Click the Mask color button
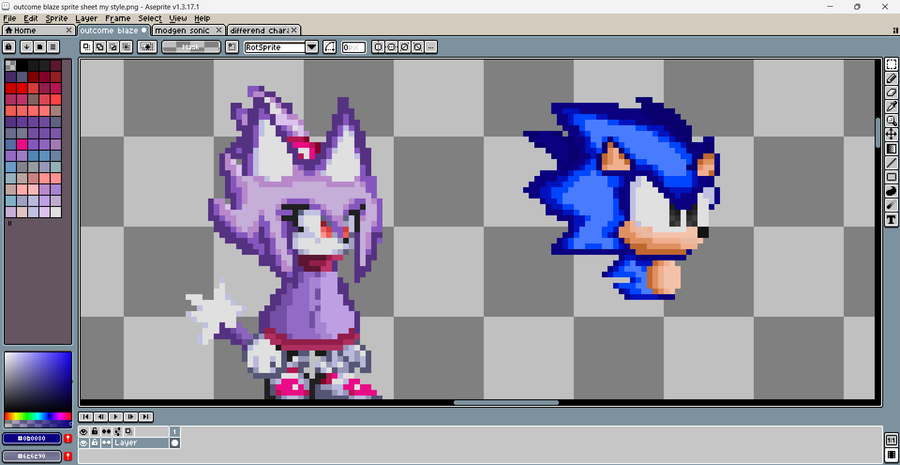 pyautogui.click(x=191, y=47)
